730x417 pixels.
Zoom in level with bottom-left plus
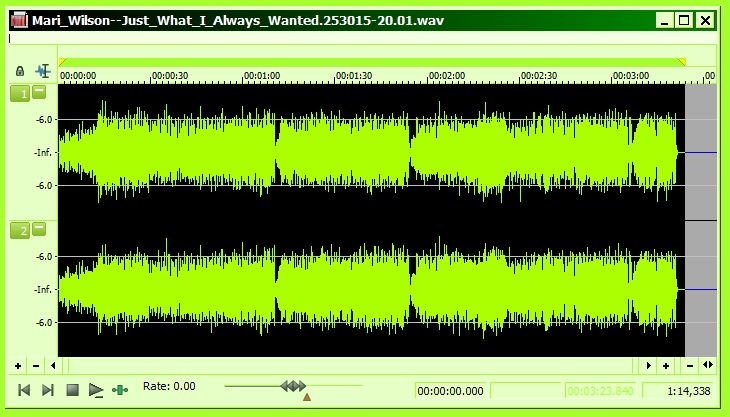coord(18,366)
